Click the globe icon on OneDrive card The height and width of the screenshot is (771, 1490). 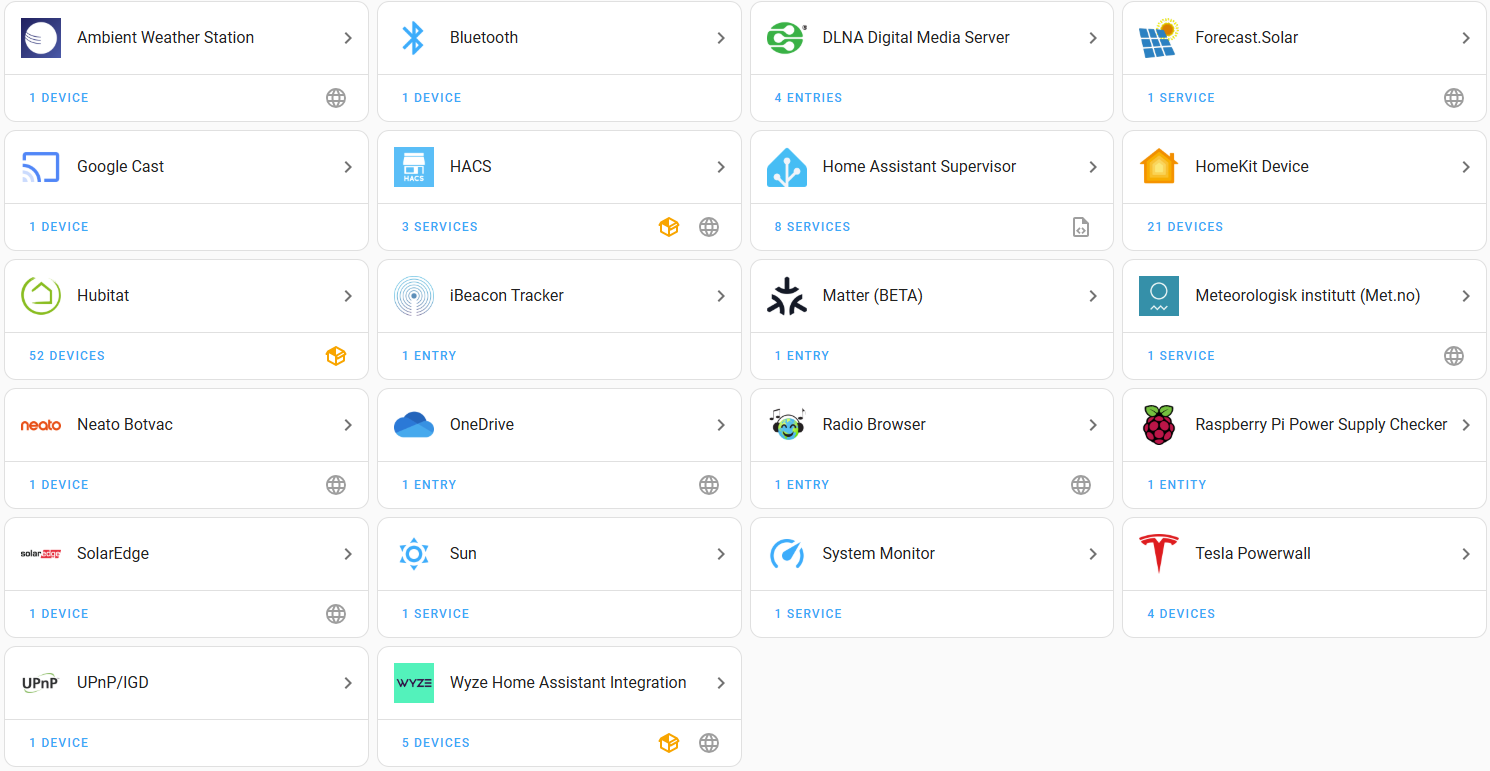tap(709, 485)
